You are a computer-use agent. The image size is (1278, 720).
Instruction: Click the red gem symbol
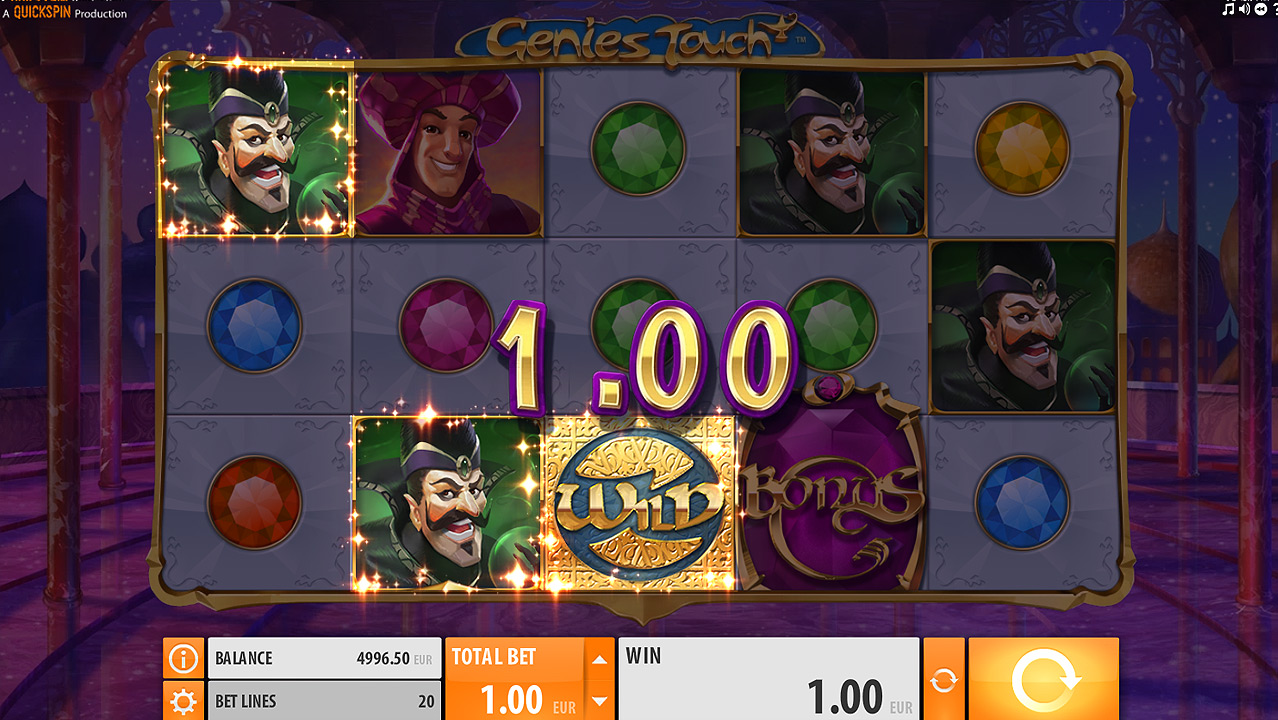[254, 503]
